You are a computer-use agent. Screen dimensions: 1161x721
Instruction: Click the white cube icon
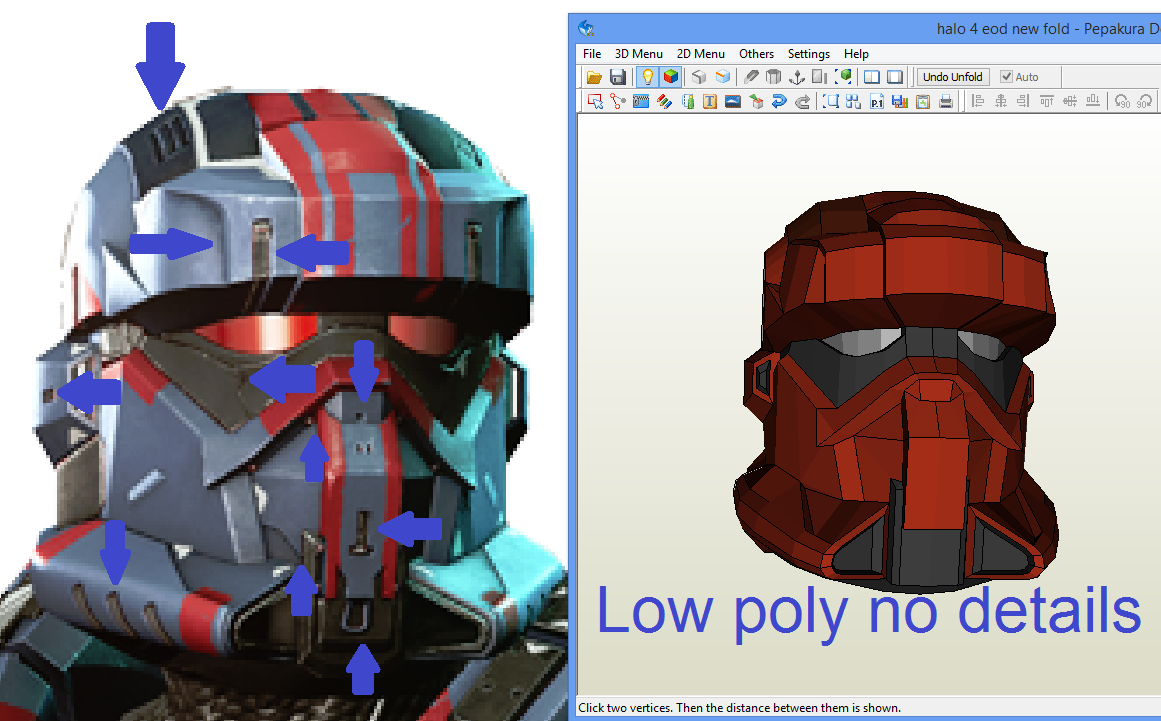699,76
